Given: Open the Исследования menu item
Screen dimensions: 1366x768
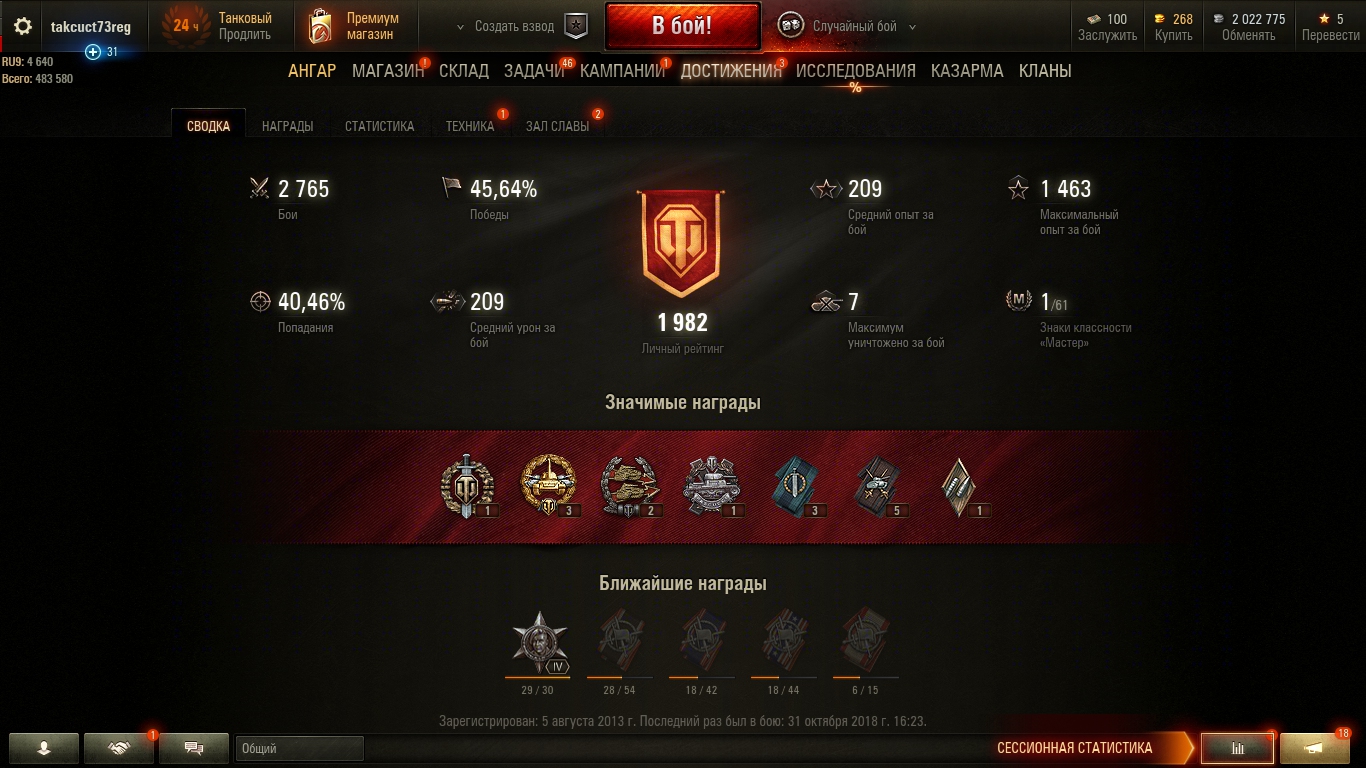Looking at the screenshot, I should click(x=856, y=71).
